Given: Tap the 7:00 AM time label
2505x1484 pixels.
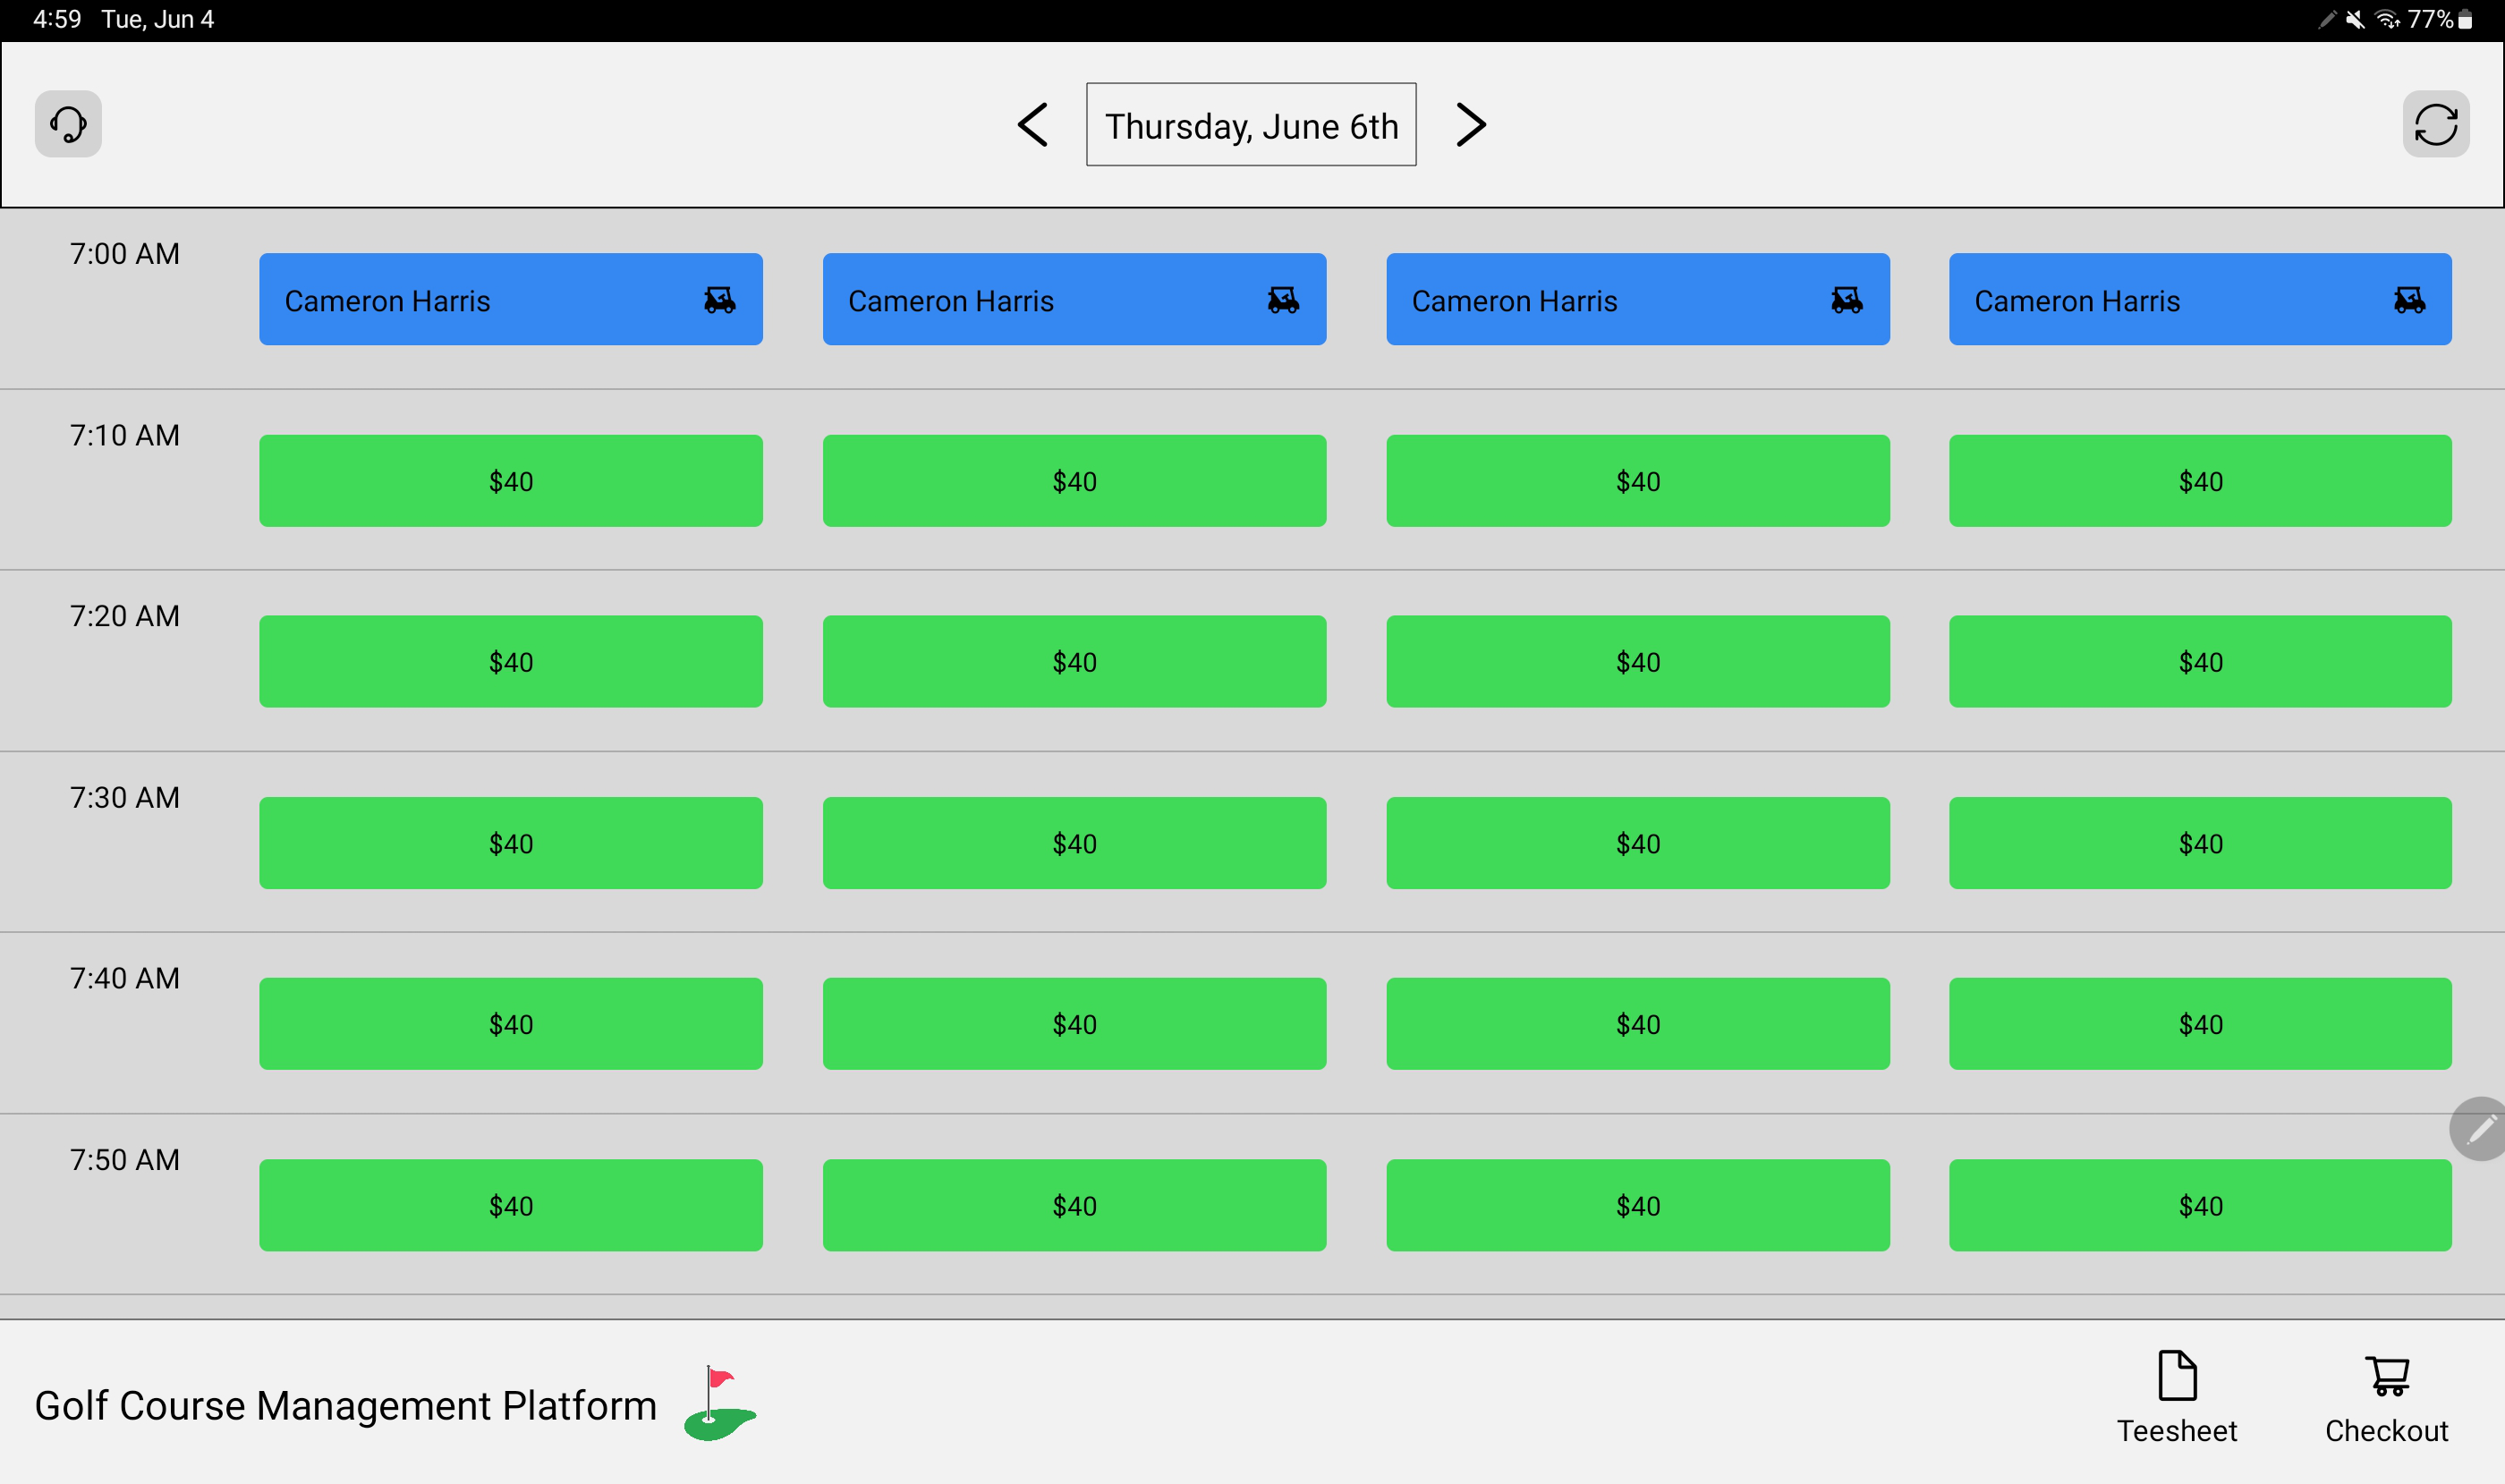Looking at the screenshot, I should [x=125, y=254].
